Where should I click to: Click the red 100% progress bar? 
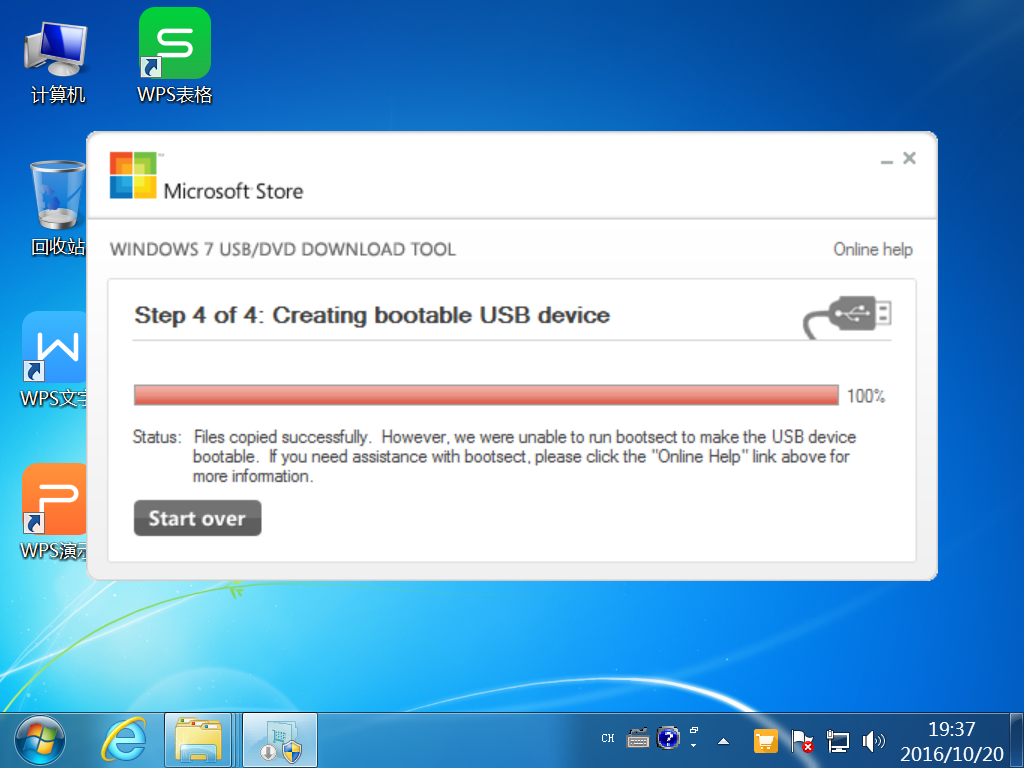[486, 395]
